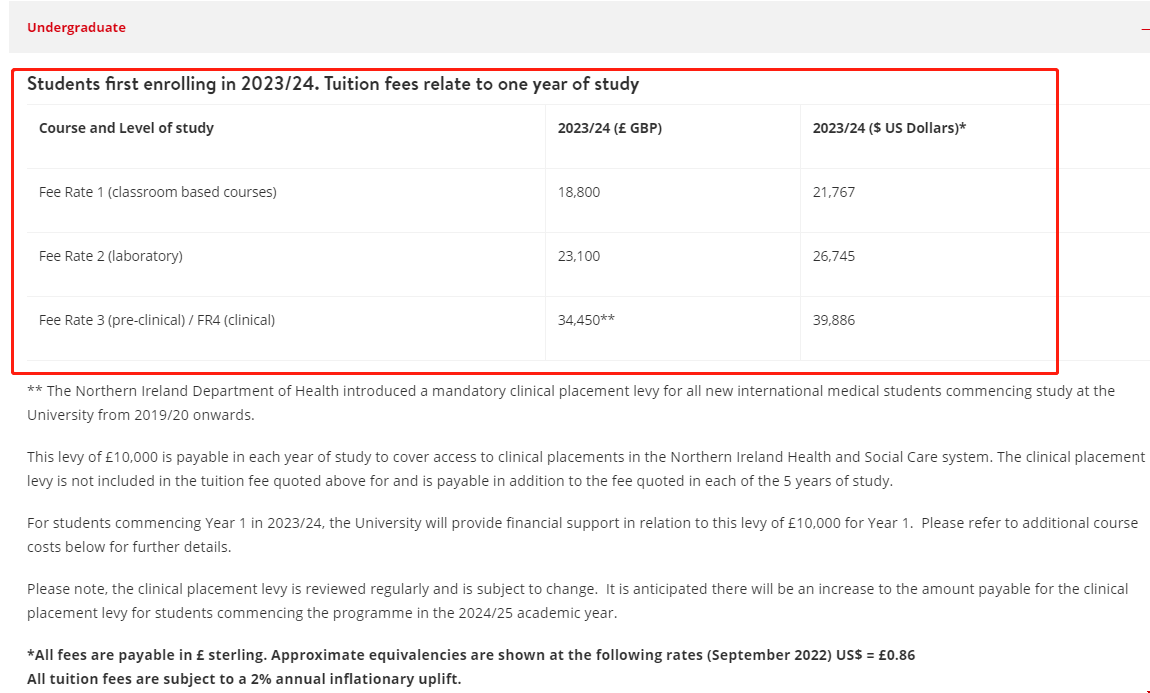Click the 'Students first enrolling in 2023/24' heading
1150x693 pixels.
coord(332,84)
